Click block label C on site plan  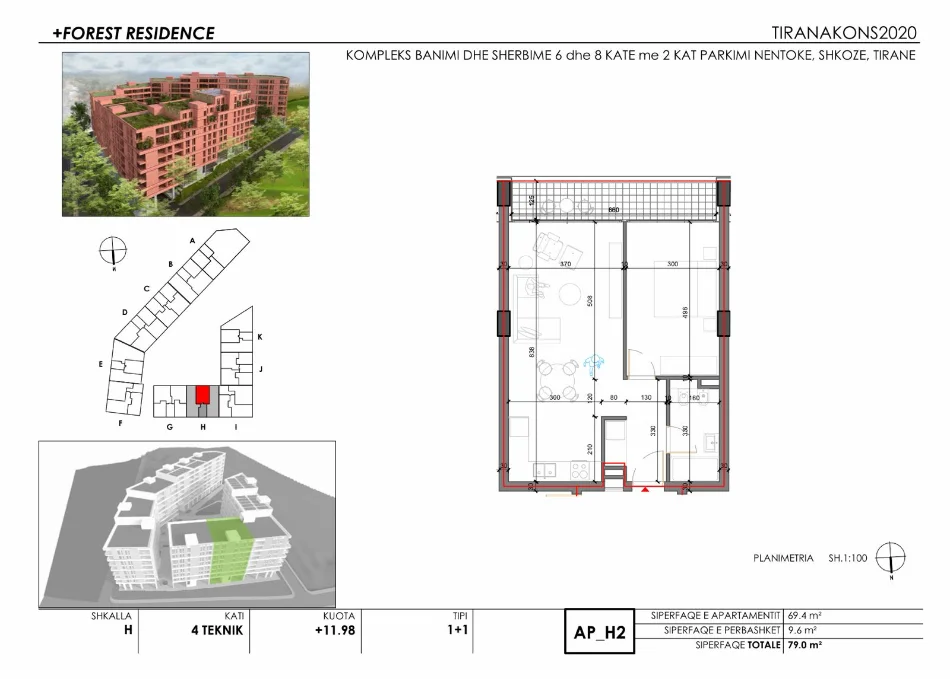pyautogui.click(x=147, y=288)
